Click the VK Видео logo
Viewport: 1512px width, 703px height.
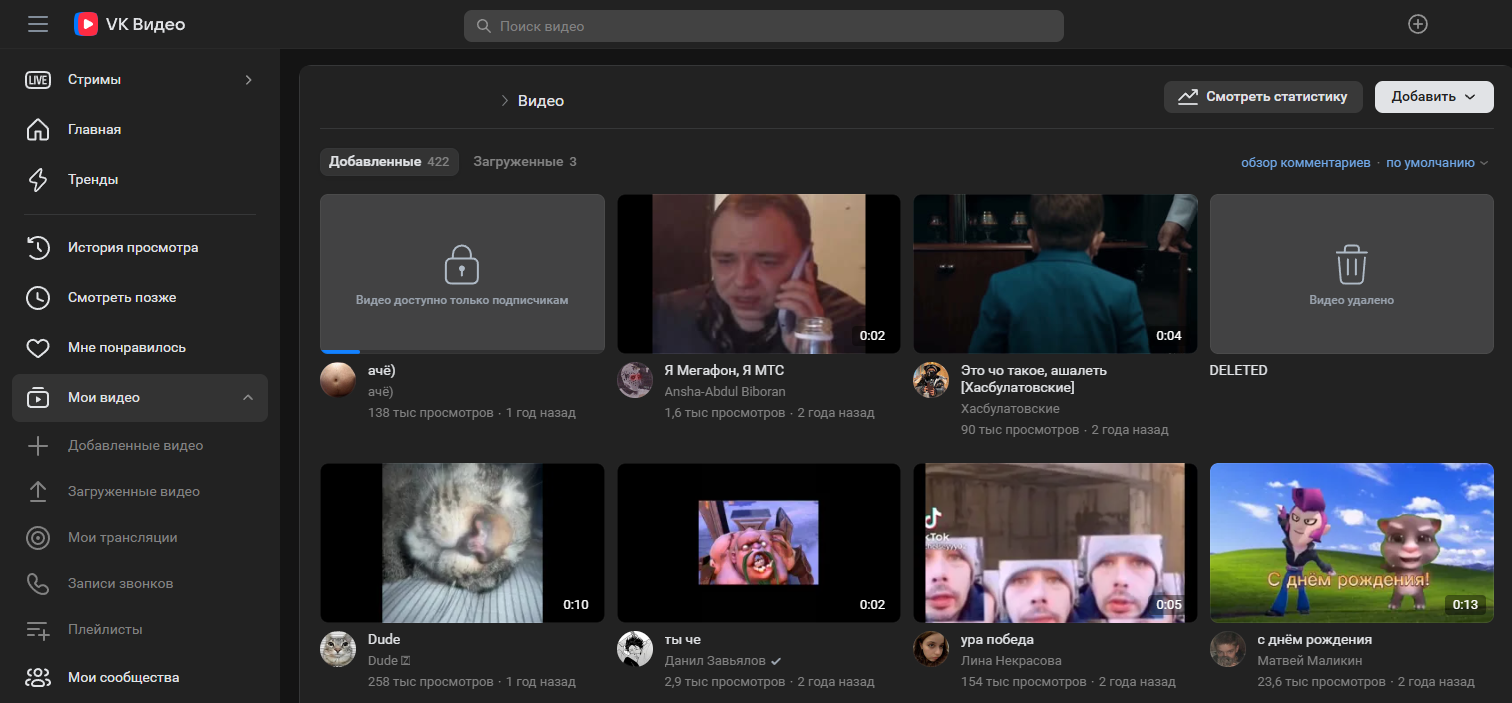tap(130, 25)
